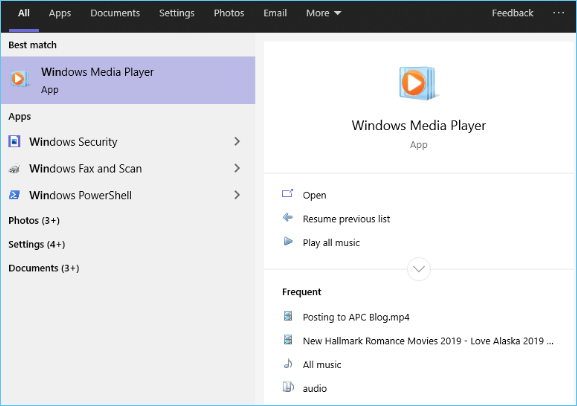The height and width of the screenshot is (406, 577).
Task: Click the Windows Fax and Scan icon
Action: pyautogui.click(x=14, y=169)
